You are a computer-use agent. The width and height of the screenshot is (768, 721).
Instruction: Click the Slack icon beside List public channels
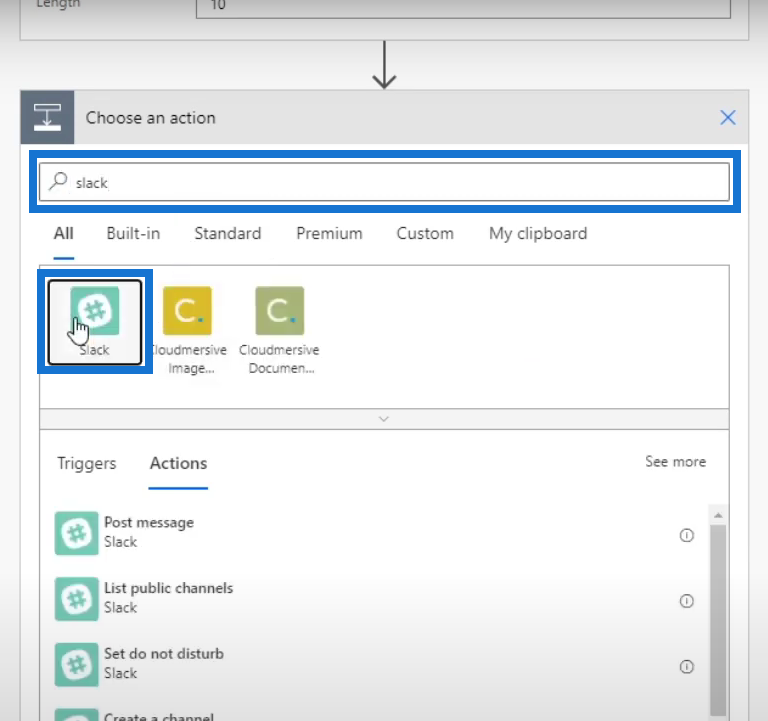click(76, 599)
